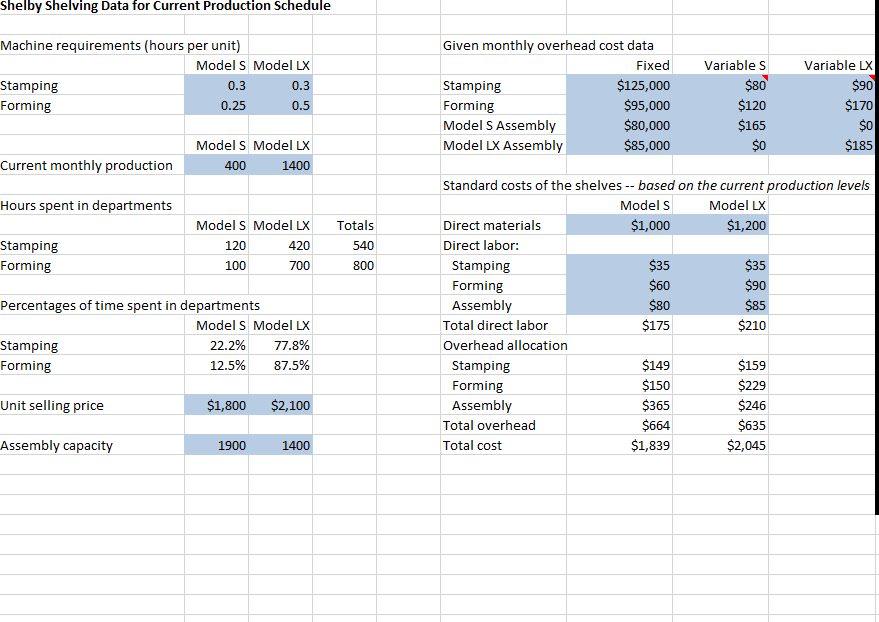Select total direct labor Model LX $210

point(720,326)
